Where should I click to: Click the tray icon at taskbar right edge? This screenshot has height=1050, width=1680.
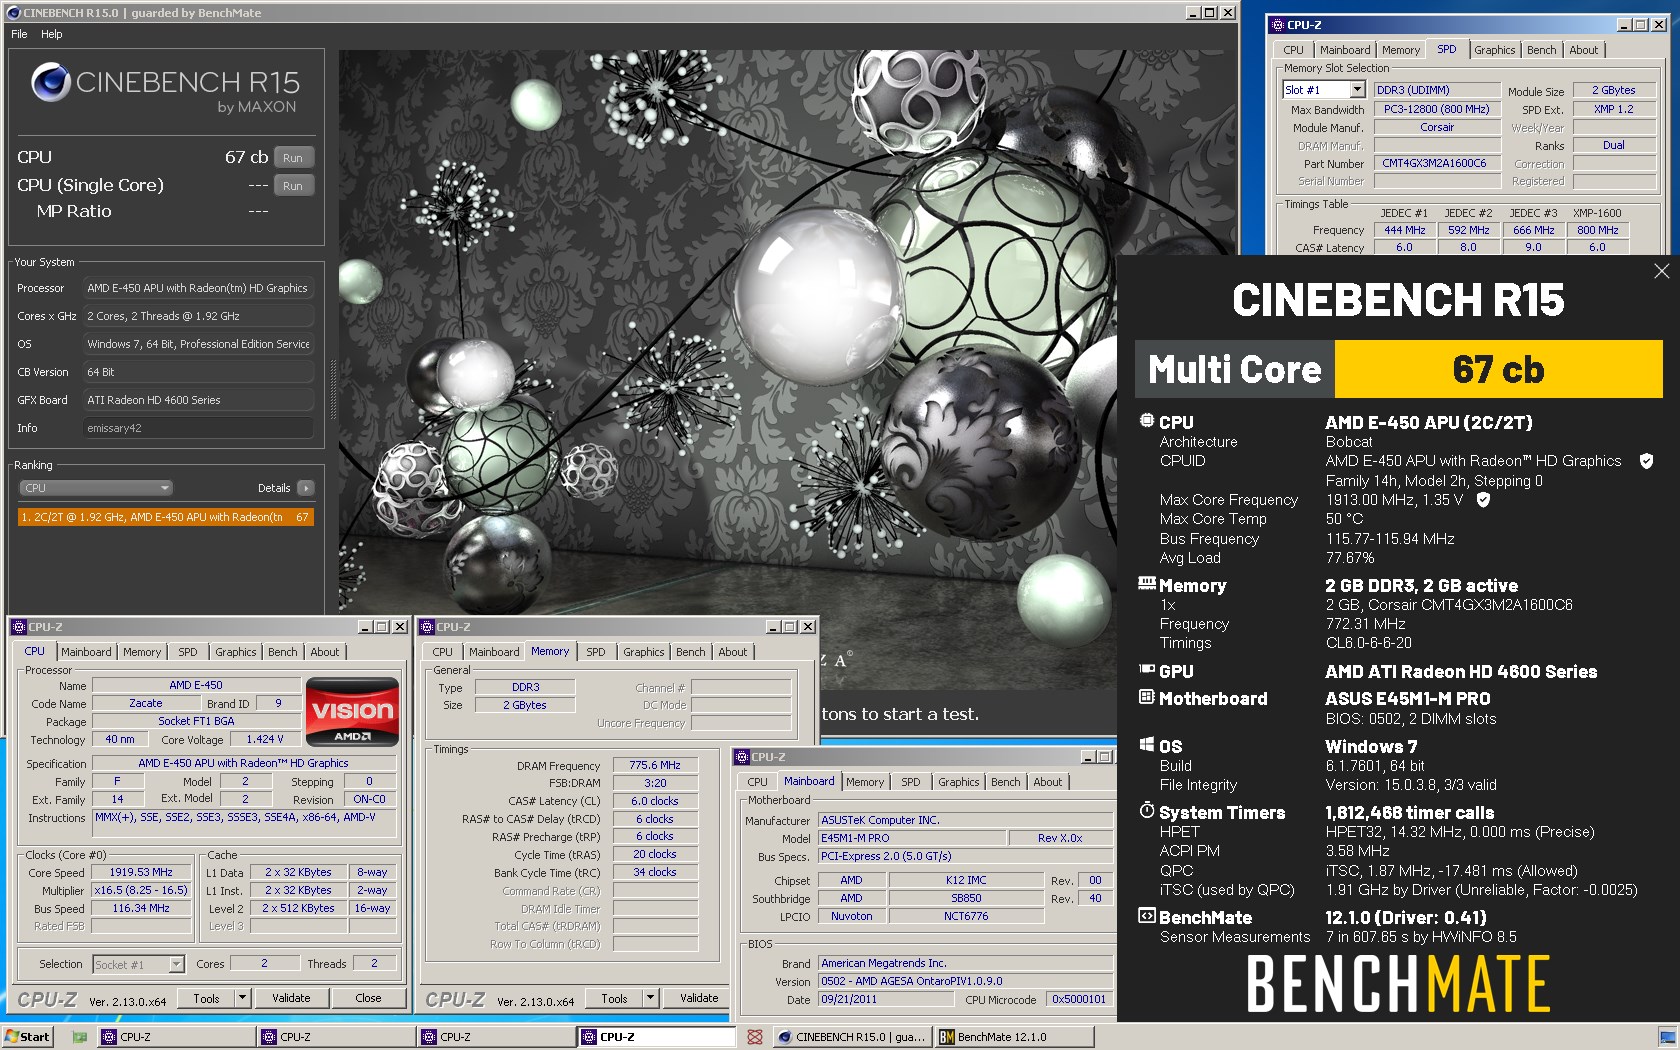pos(1666,1037)
